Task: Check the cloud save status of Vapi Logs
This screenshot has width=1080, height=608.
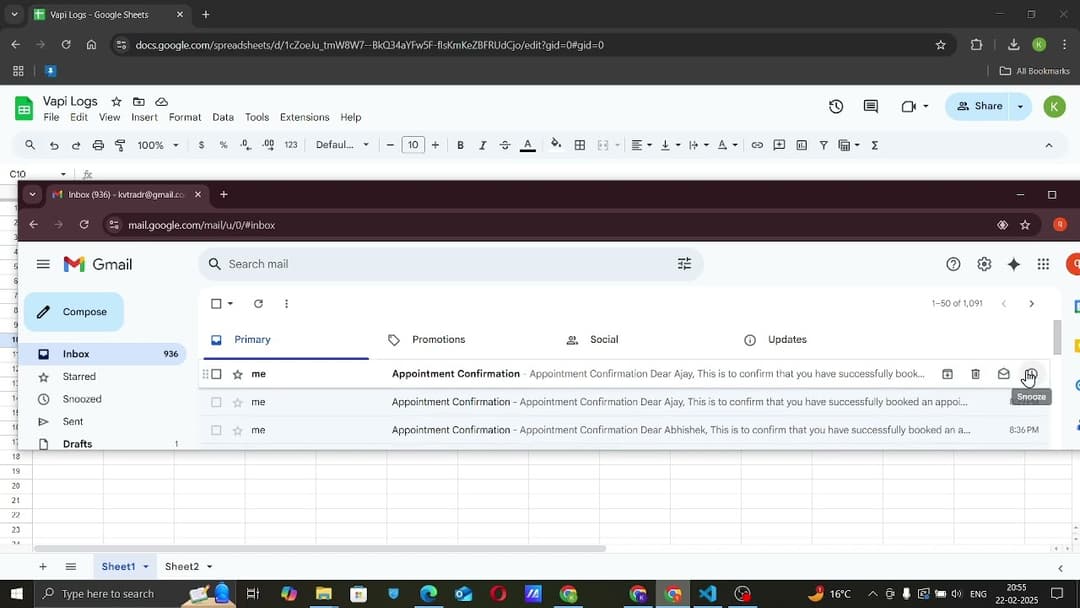Action: coord(161,101)
